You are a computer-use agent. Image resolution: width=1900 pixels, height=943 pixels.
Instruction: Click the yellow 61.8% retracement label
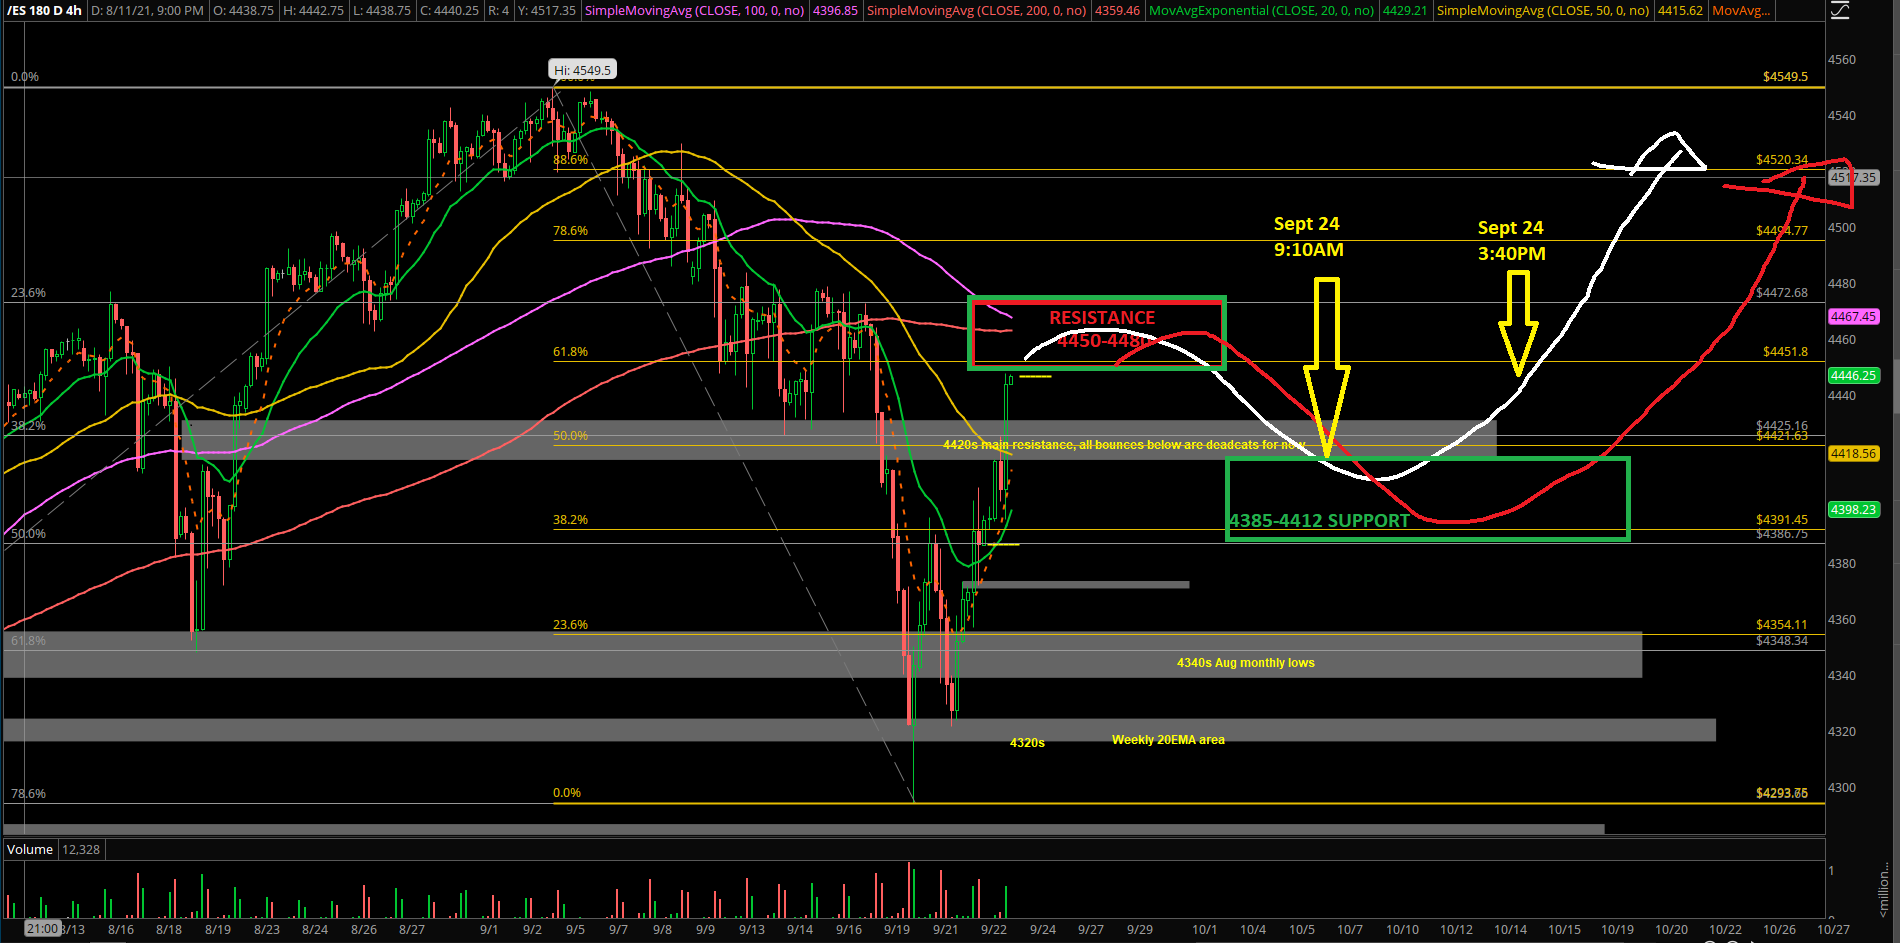[x=570, y=352]
